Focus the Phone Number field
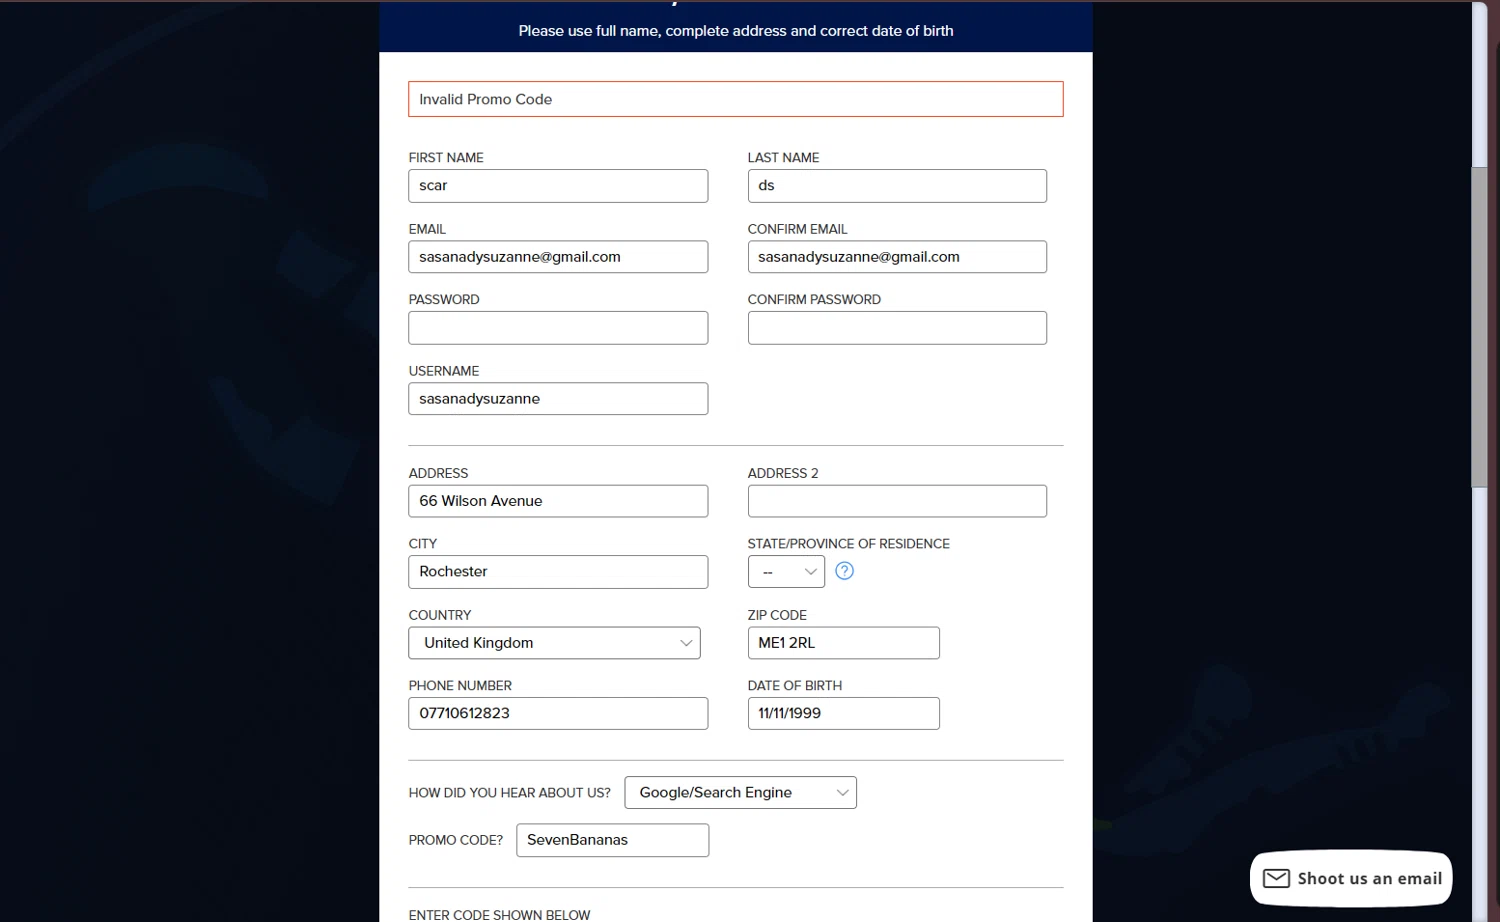The width and height of the screenshot is (1500, 922). coord(558,714)
